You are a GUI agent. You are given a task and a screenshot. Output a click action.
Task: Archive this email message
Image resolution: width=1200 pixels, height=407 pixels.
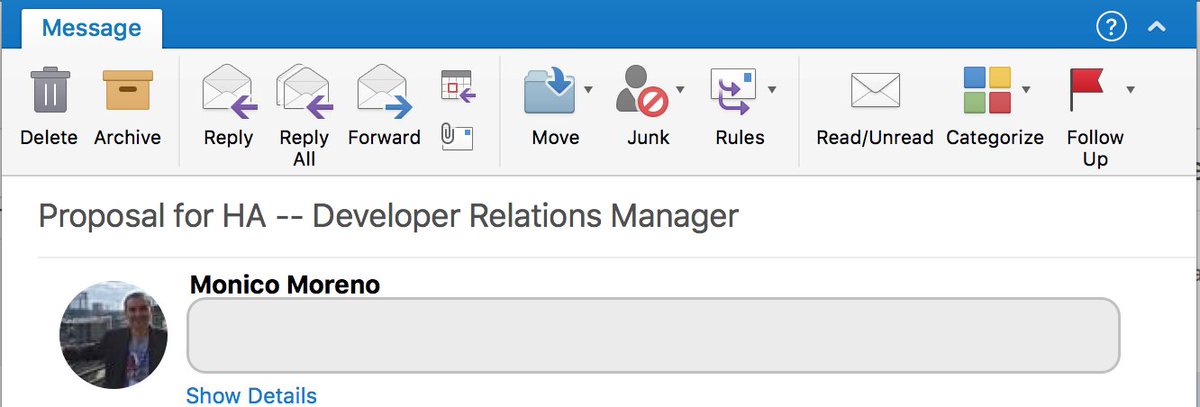click(x=128, y=107)
